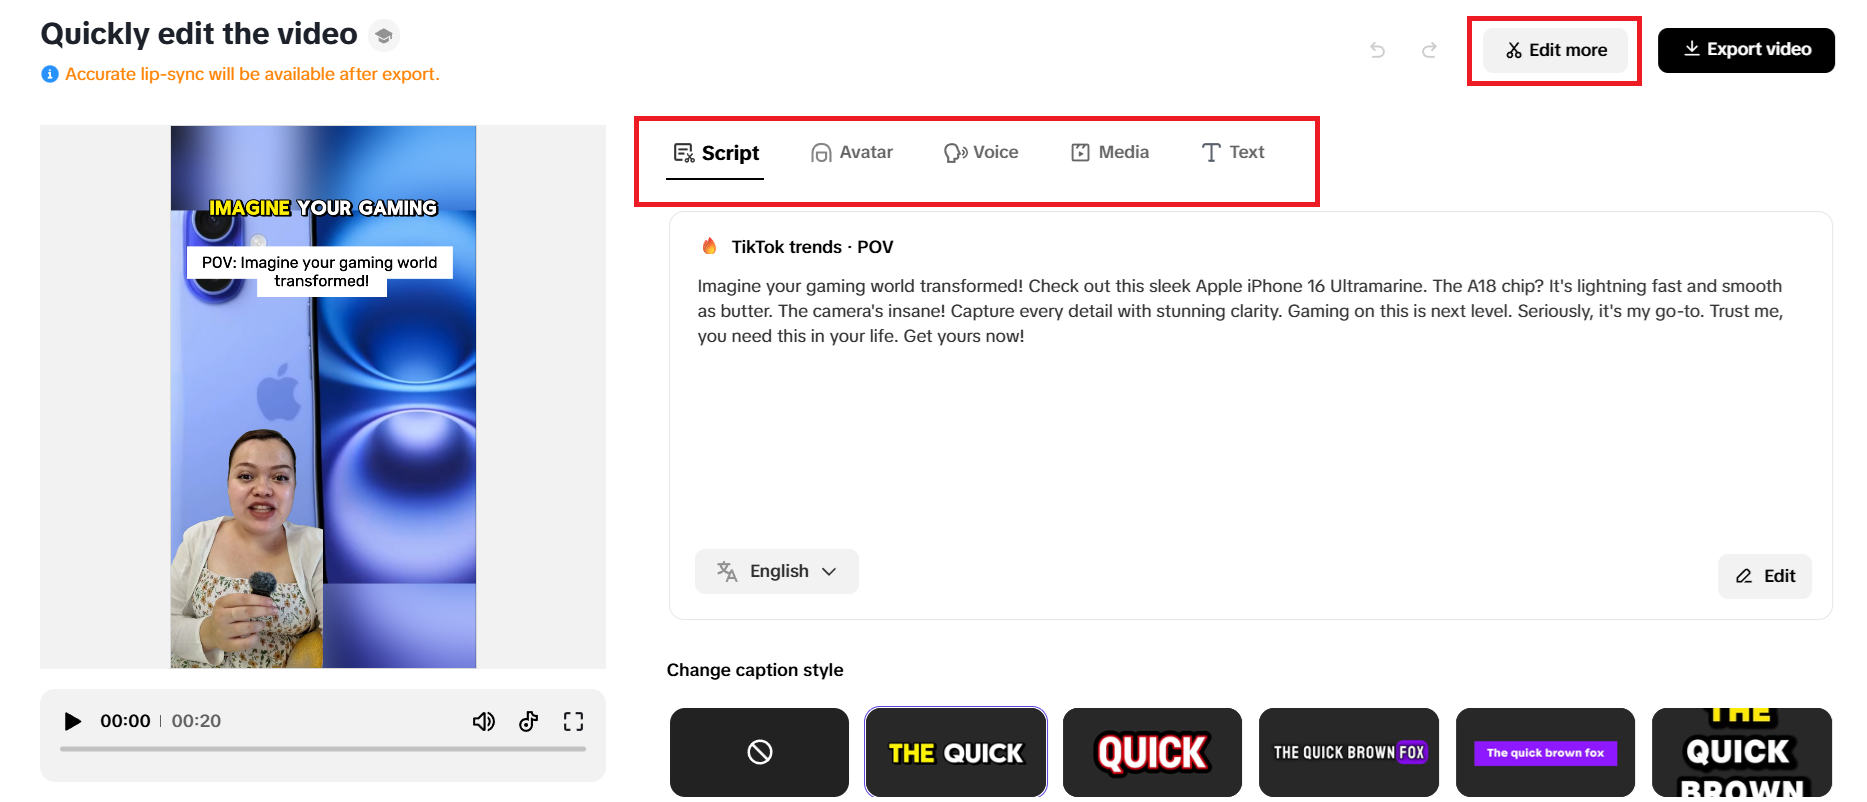Open the Voice tab
Viewport: 1867px width, 802px height.
981,152
